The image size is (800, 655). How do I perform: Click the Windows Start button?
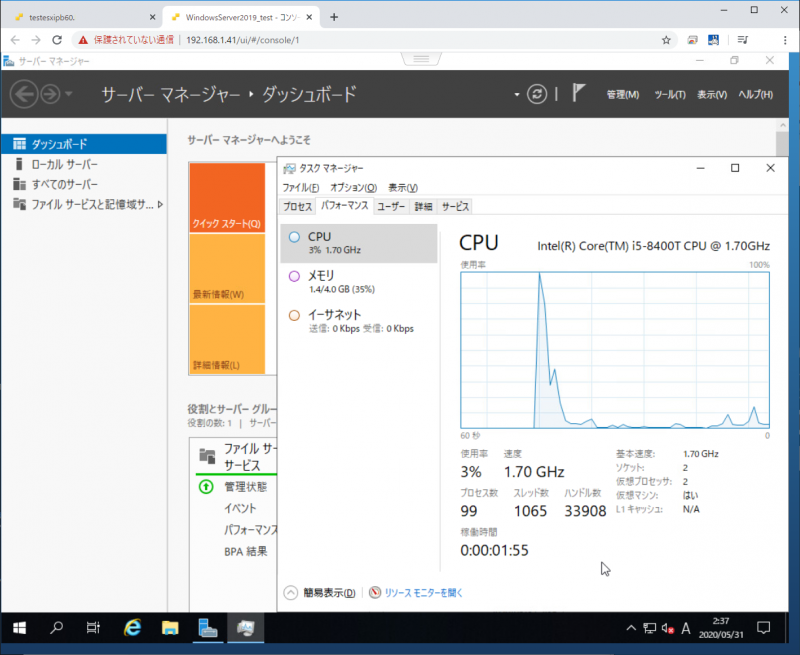coord(19,628)
